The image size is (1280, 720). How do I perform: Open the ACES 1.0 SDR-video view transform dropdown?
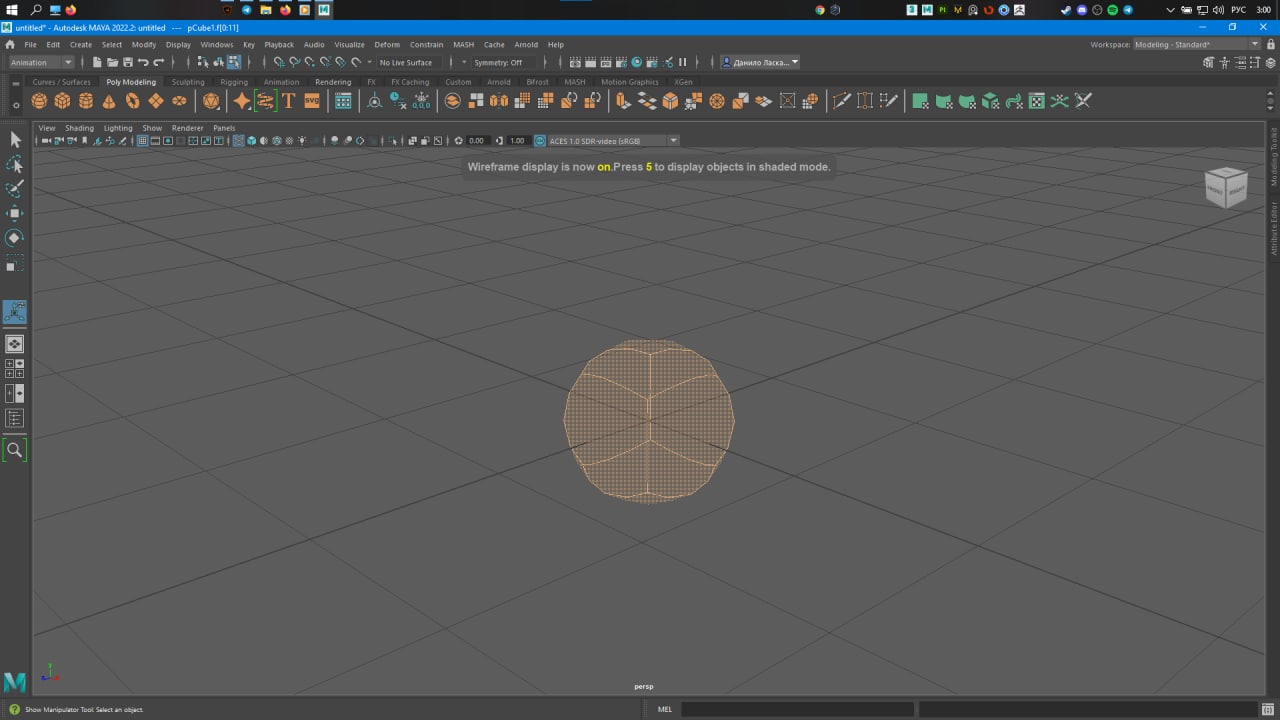coord(614,141)
